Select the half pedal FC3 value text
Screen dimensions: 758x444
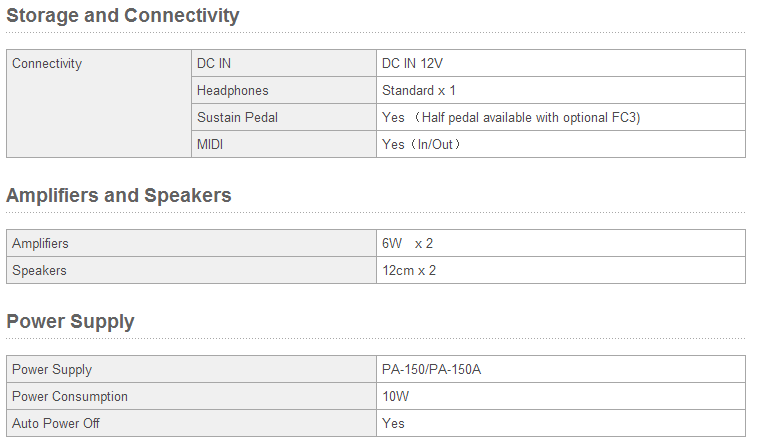tap(511, 118)
